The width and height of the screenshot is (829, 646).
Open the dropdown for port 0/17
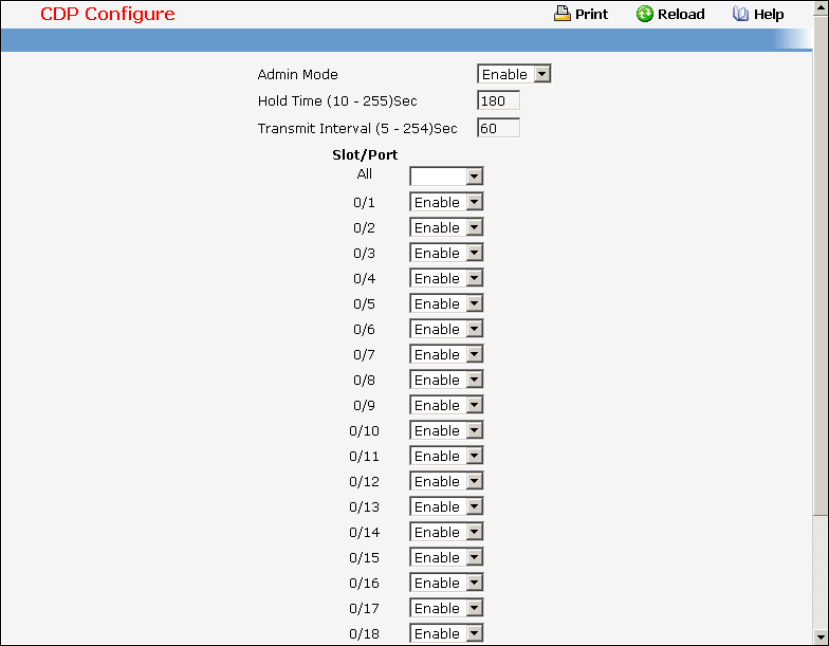pyautogui.click(x=446, y=608)
